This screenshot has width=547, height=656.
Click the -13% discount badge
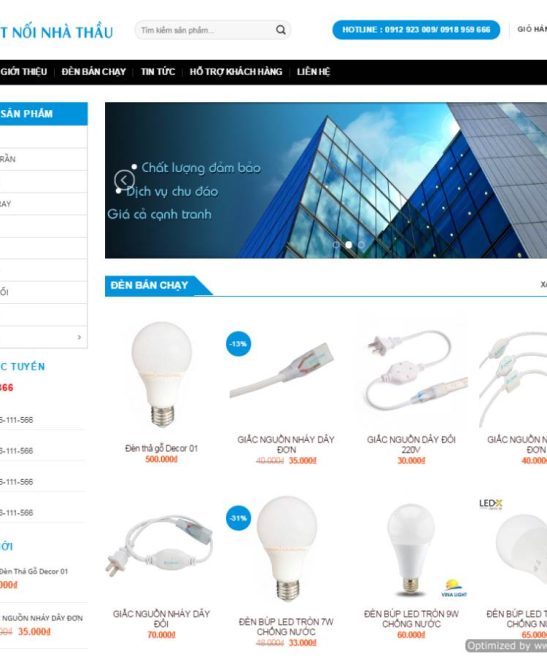coord(238,344)
